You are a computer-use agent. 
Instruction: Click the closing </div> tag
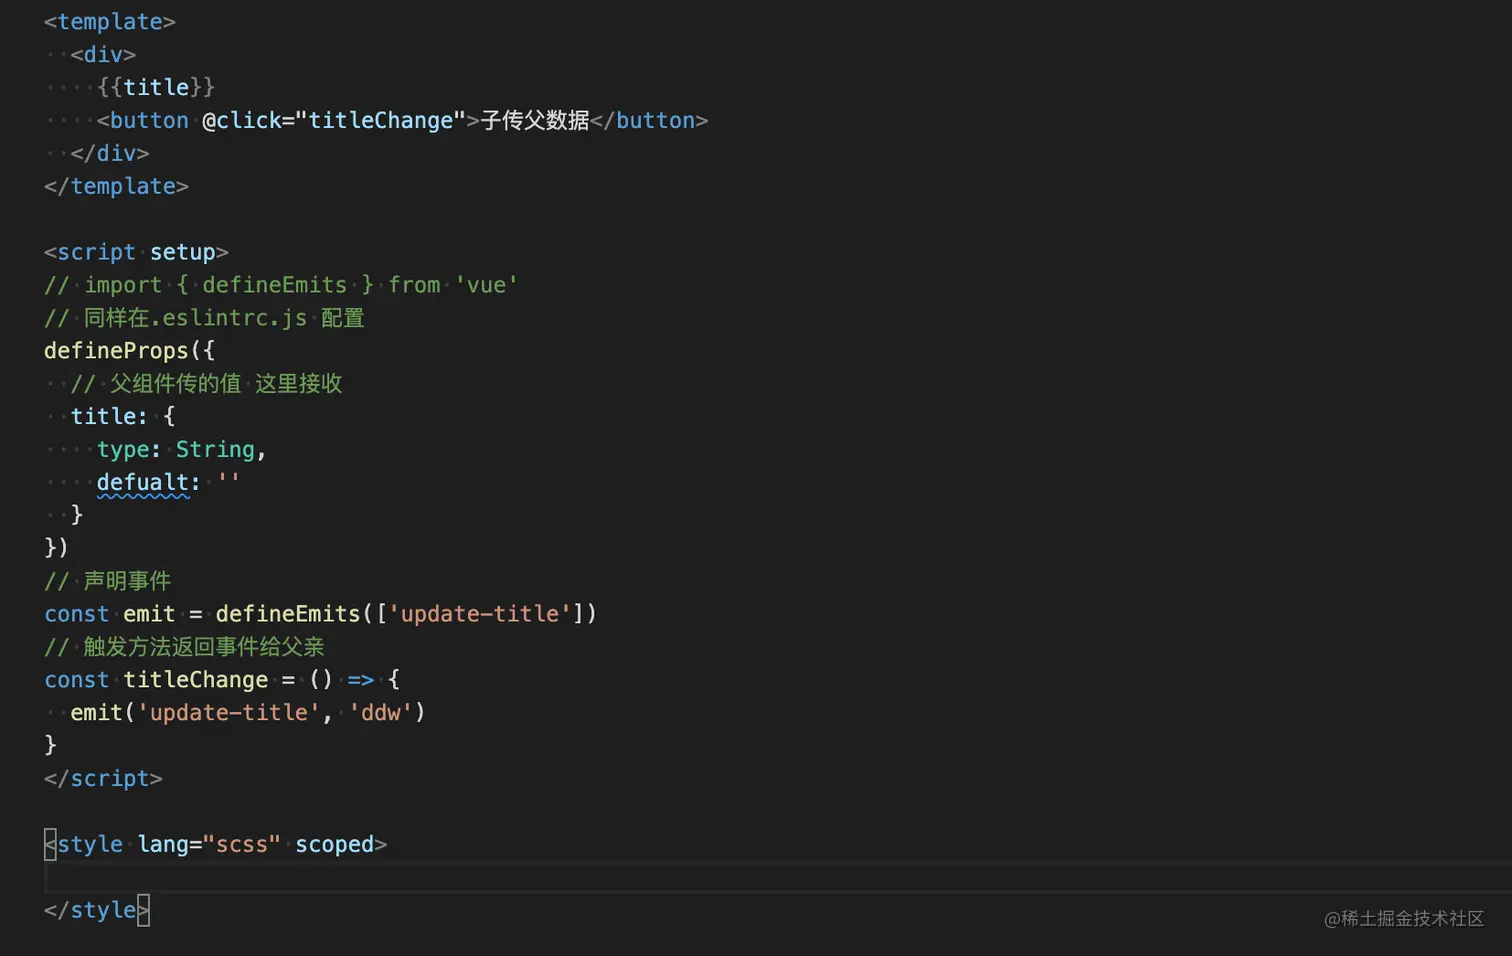110,153
